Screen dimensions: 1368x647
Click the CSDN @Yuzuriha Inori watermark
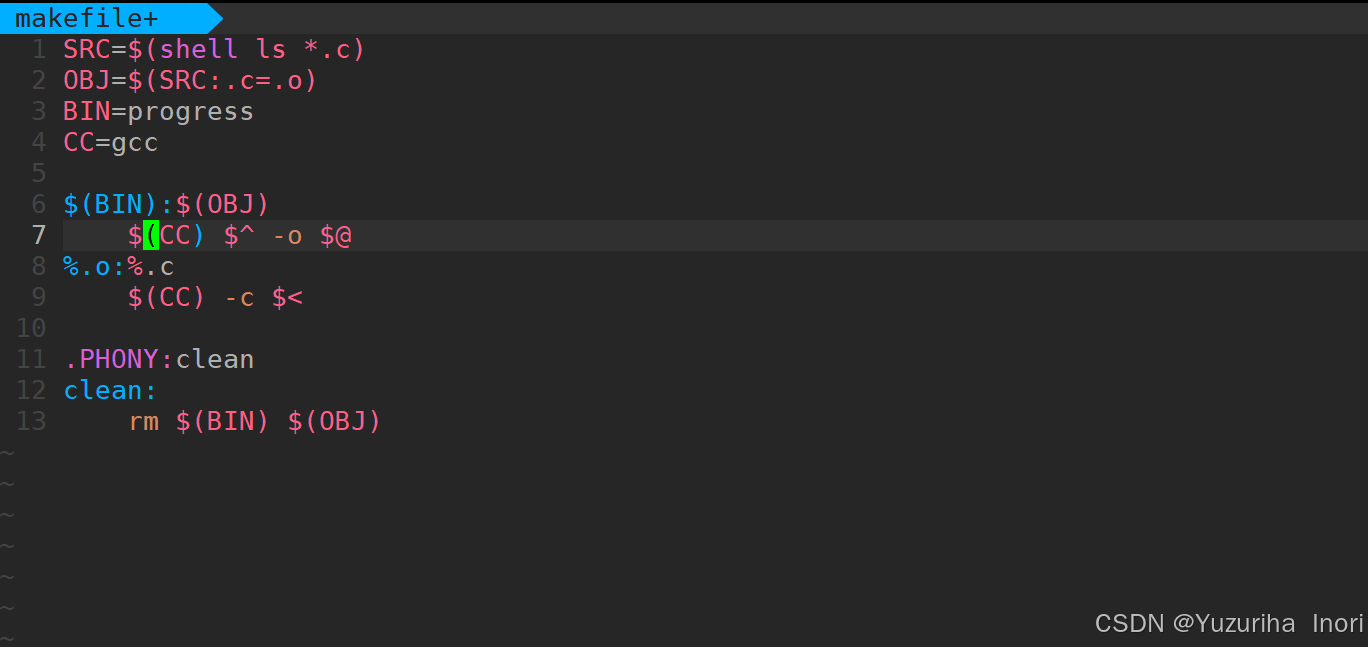[x=1229, y=623]
